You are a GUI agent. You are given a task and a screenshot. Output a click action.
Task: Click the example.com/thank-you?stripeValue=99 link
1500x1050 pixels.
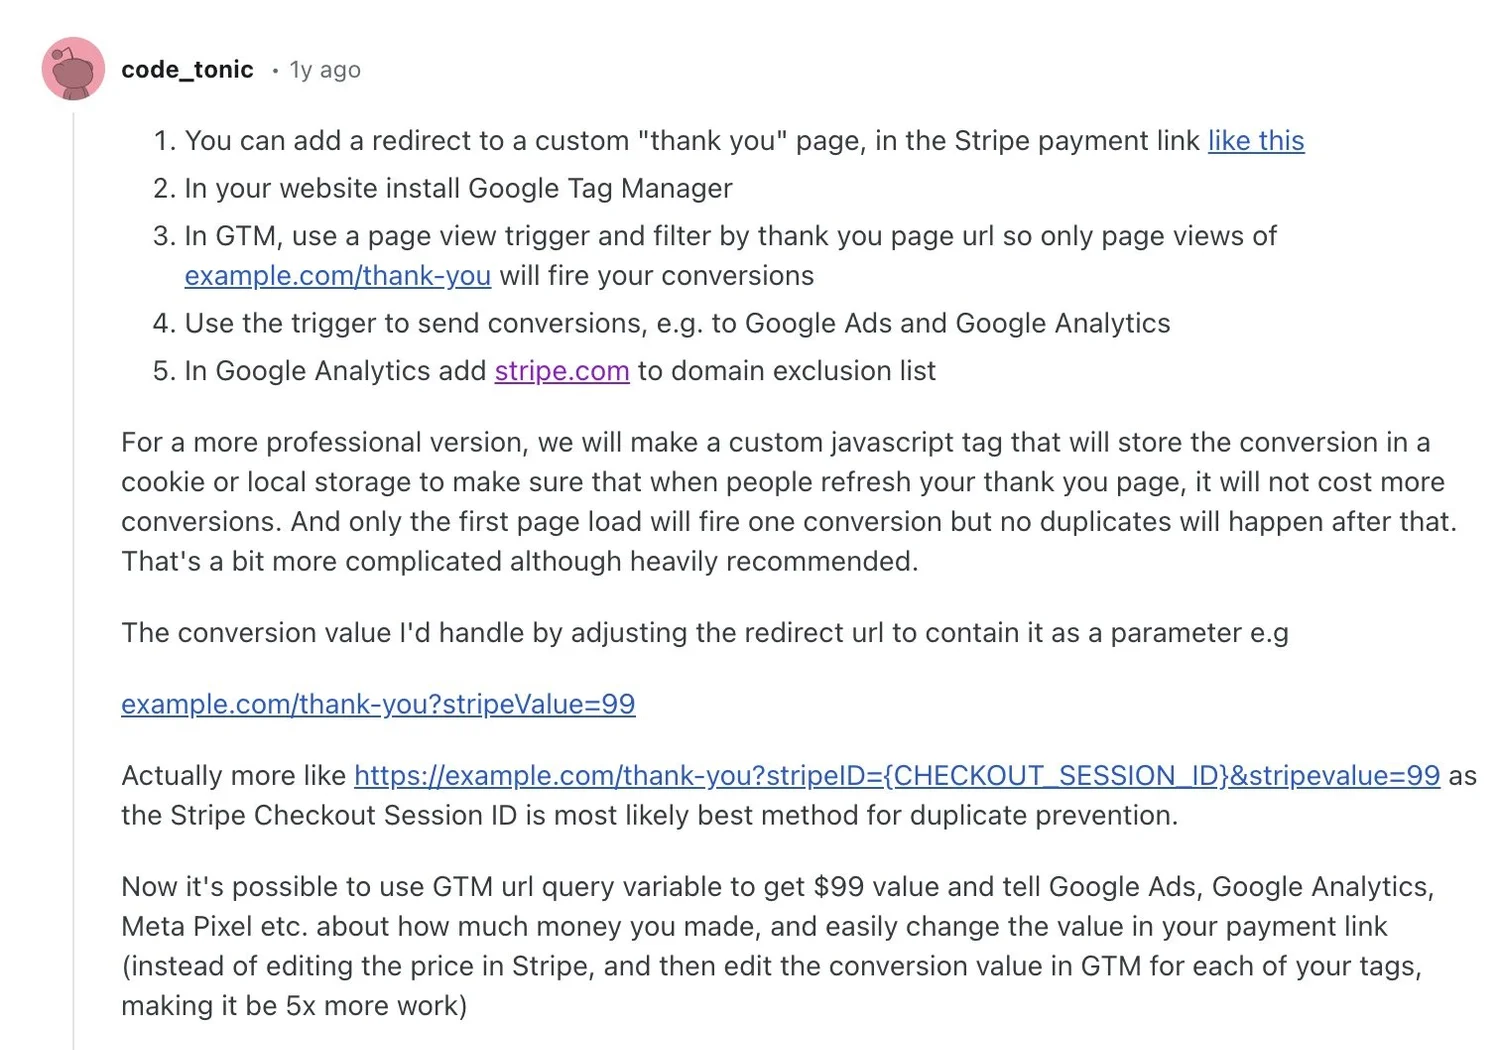pyautogui.click(x=378, y=704)
